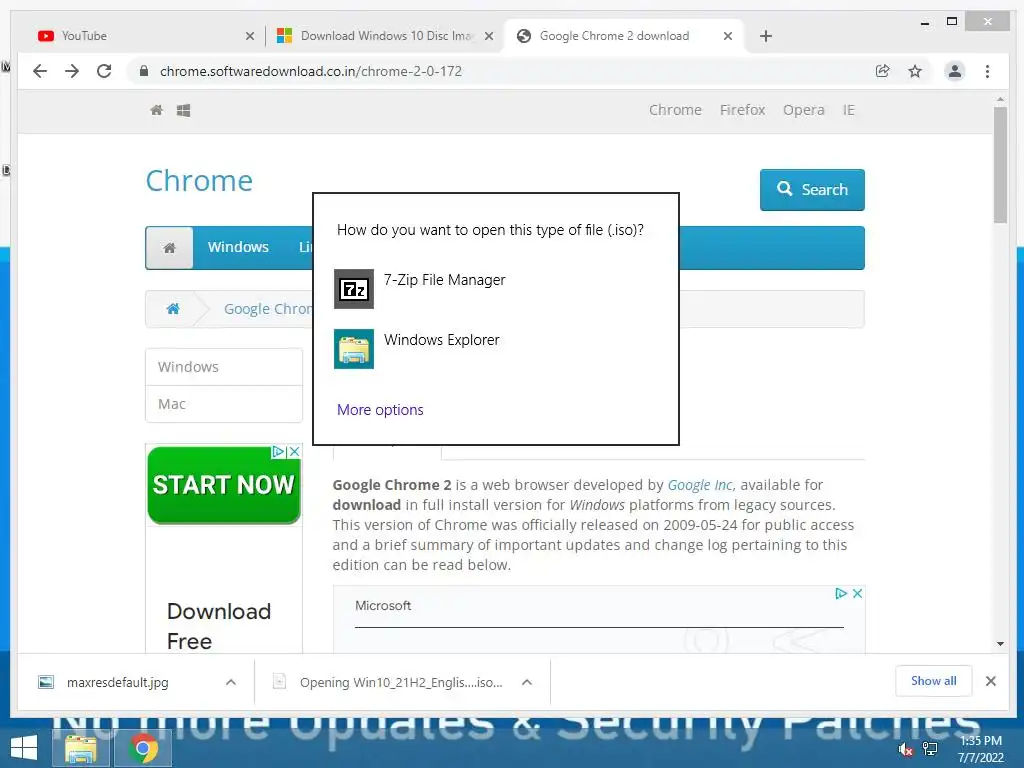Close the Microsoft ad with X icon
The image size is (1024, 768).
coord(857,593)
